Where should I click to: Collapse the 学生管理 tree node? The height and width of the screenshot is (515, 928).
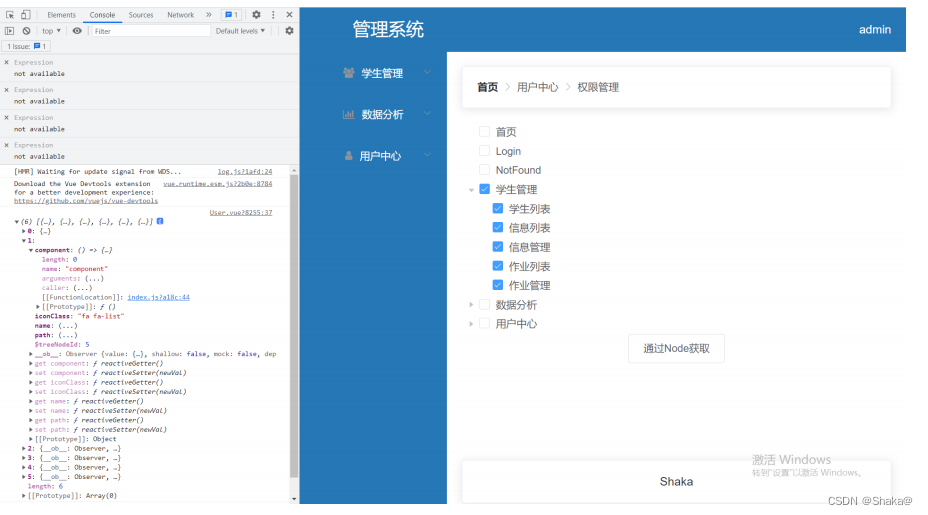471,190
